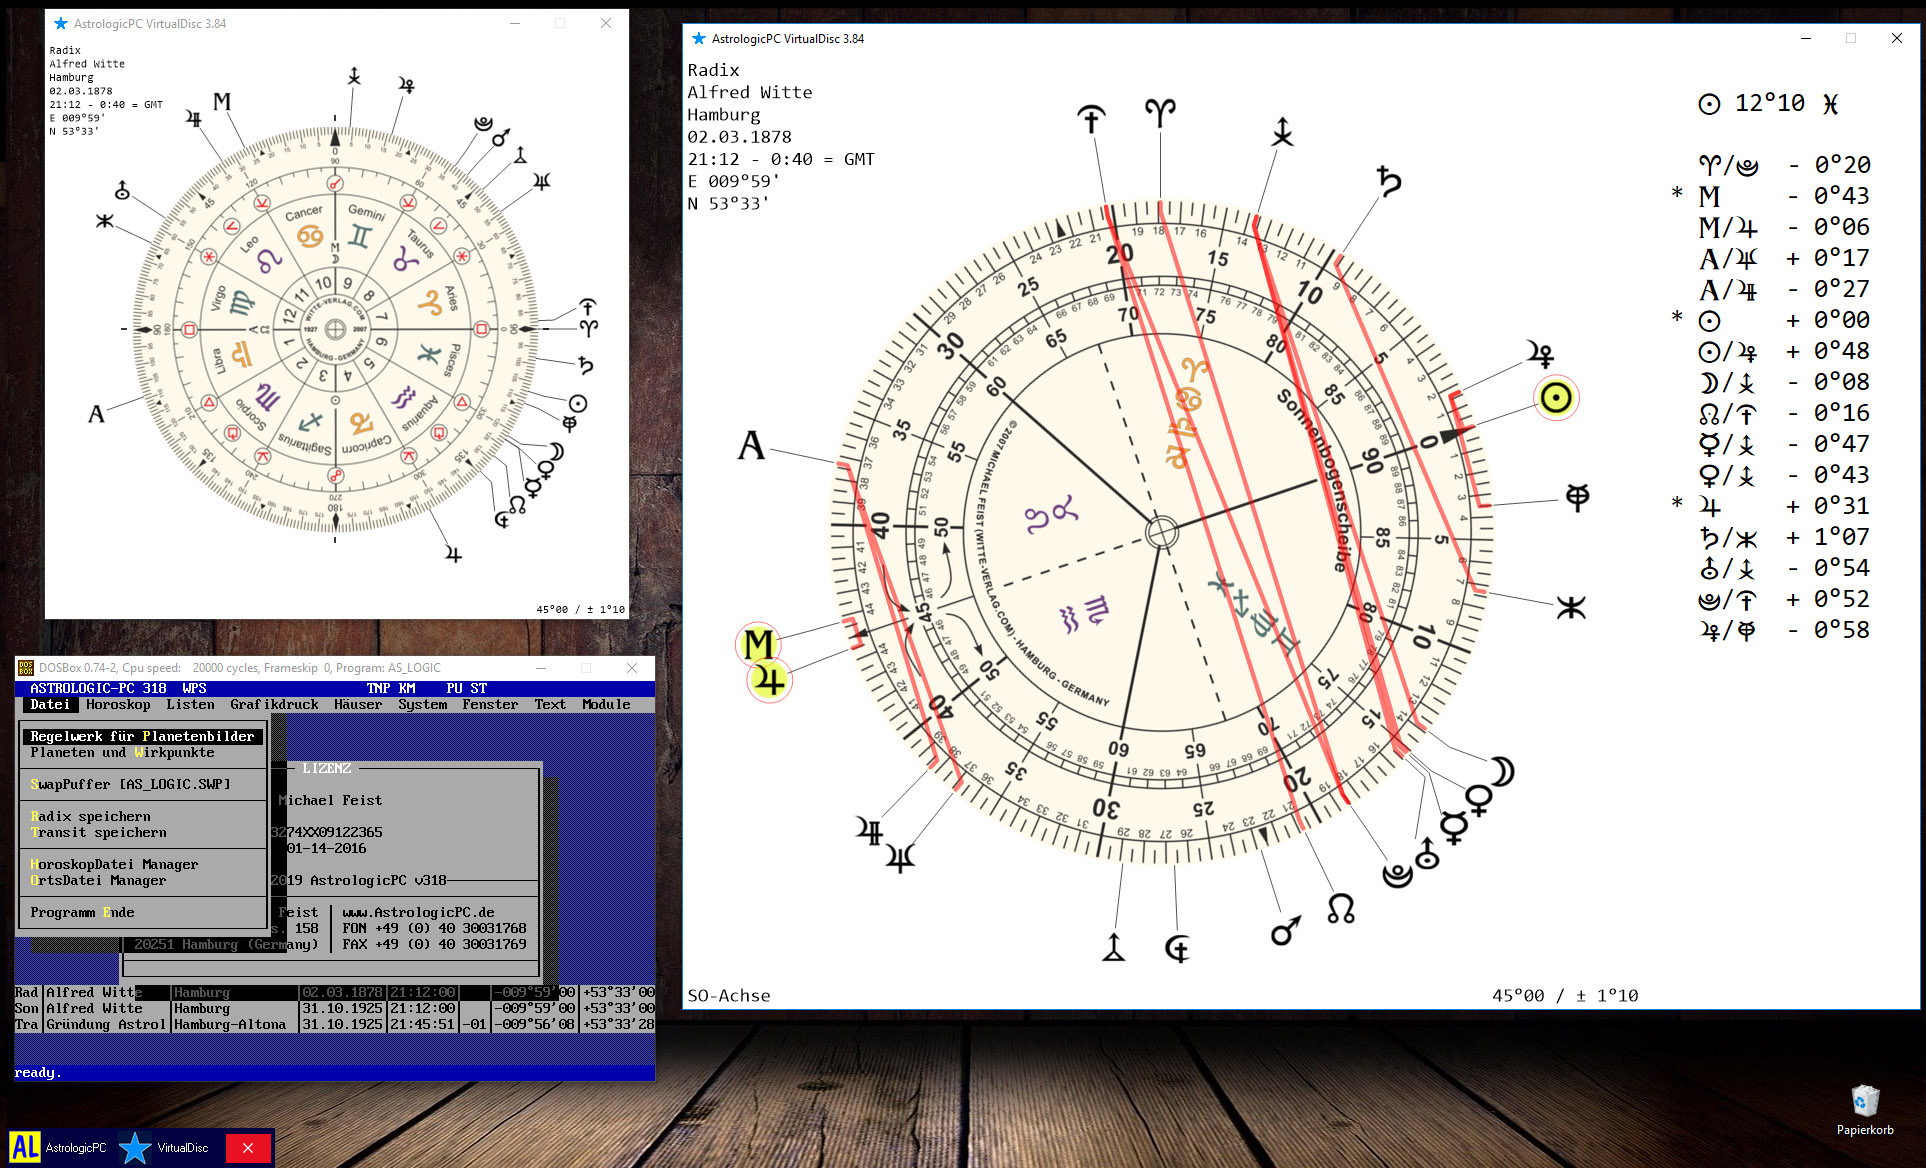This screenshot has height=1168, width=1926.
Task: Click the Mercury symbol at the large dial's lower right
Action: pyautogui.click(x=1453, y=827)
